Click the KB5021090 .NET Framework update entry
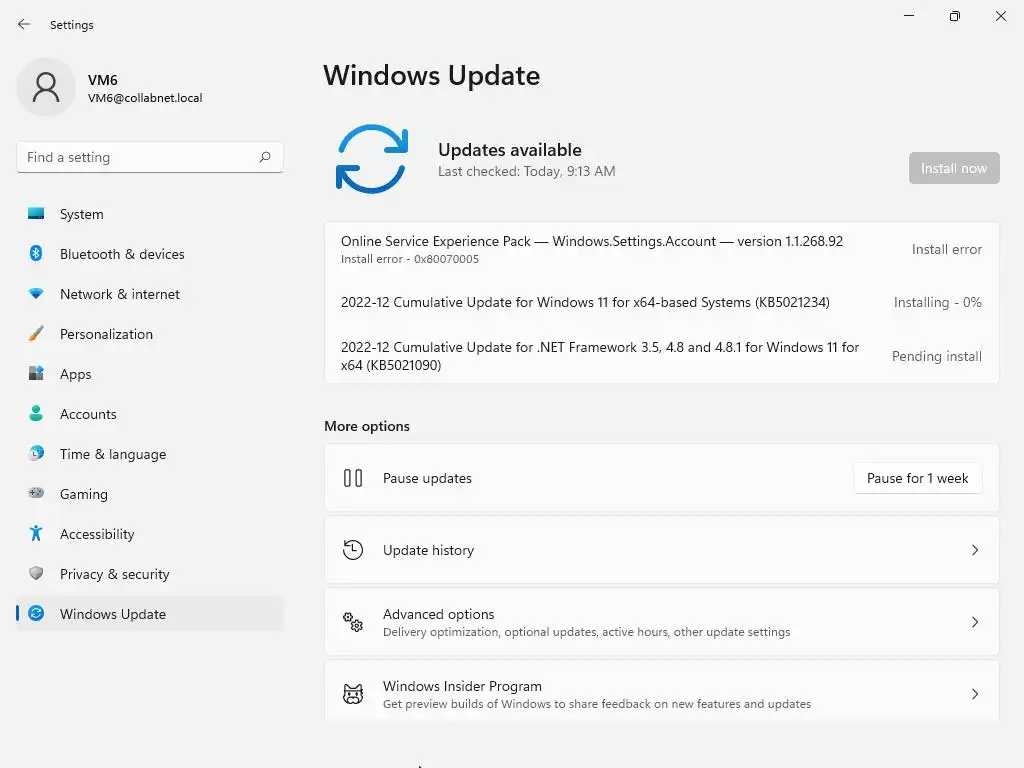Image resolution: width=1024 pixels, height=768 pixels. [x=600, y=356]
